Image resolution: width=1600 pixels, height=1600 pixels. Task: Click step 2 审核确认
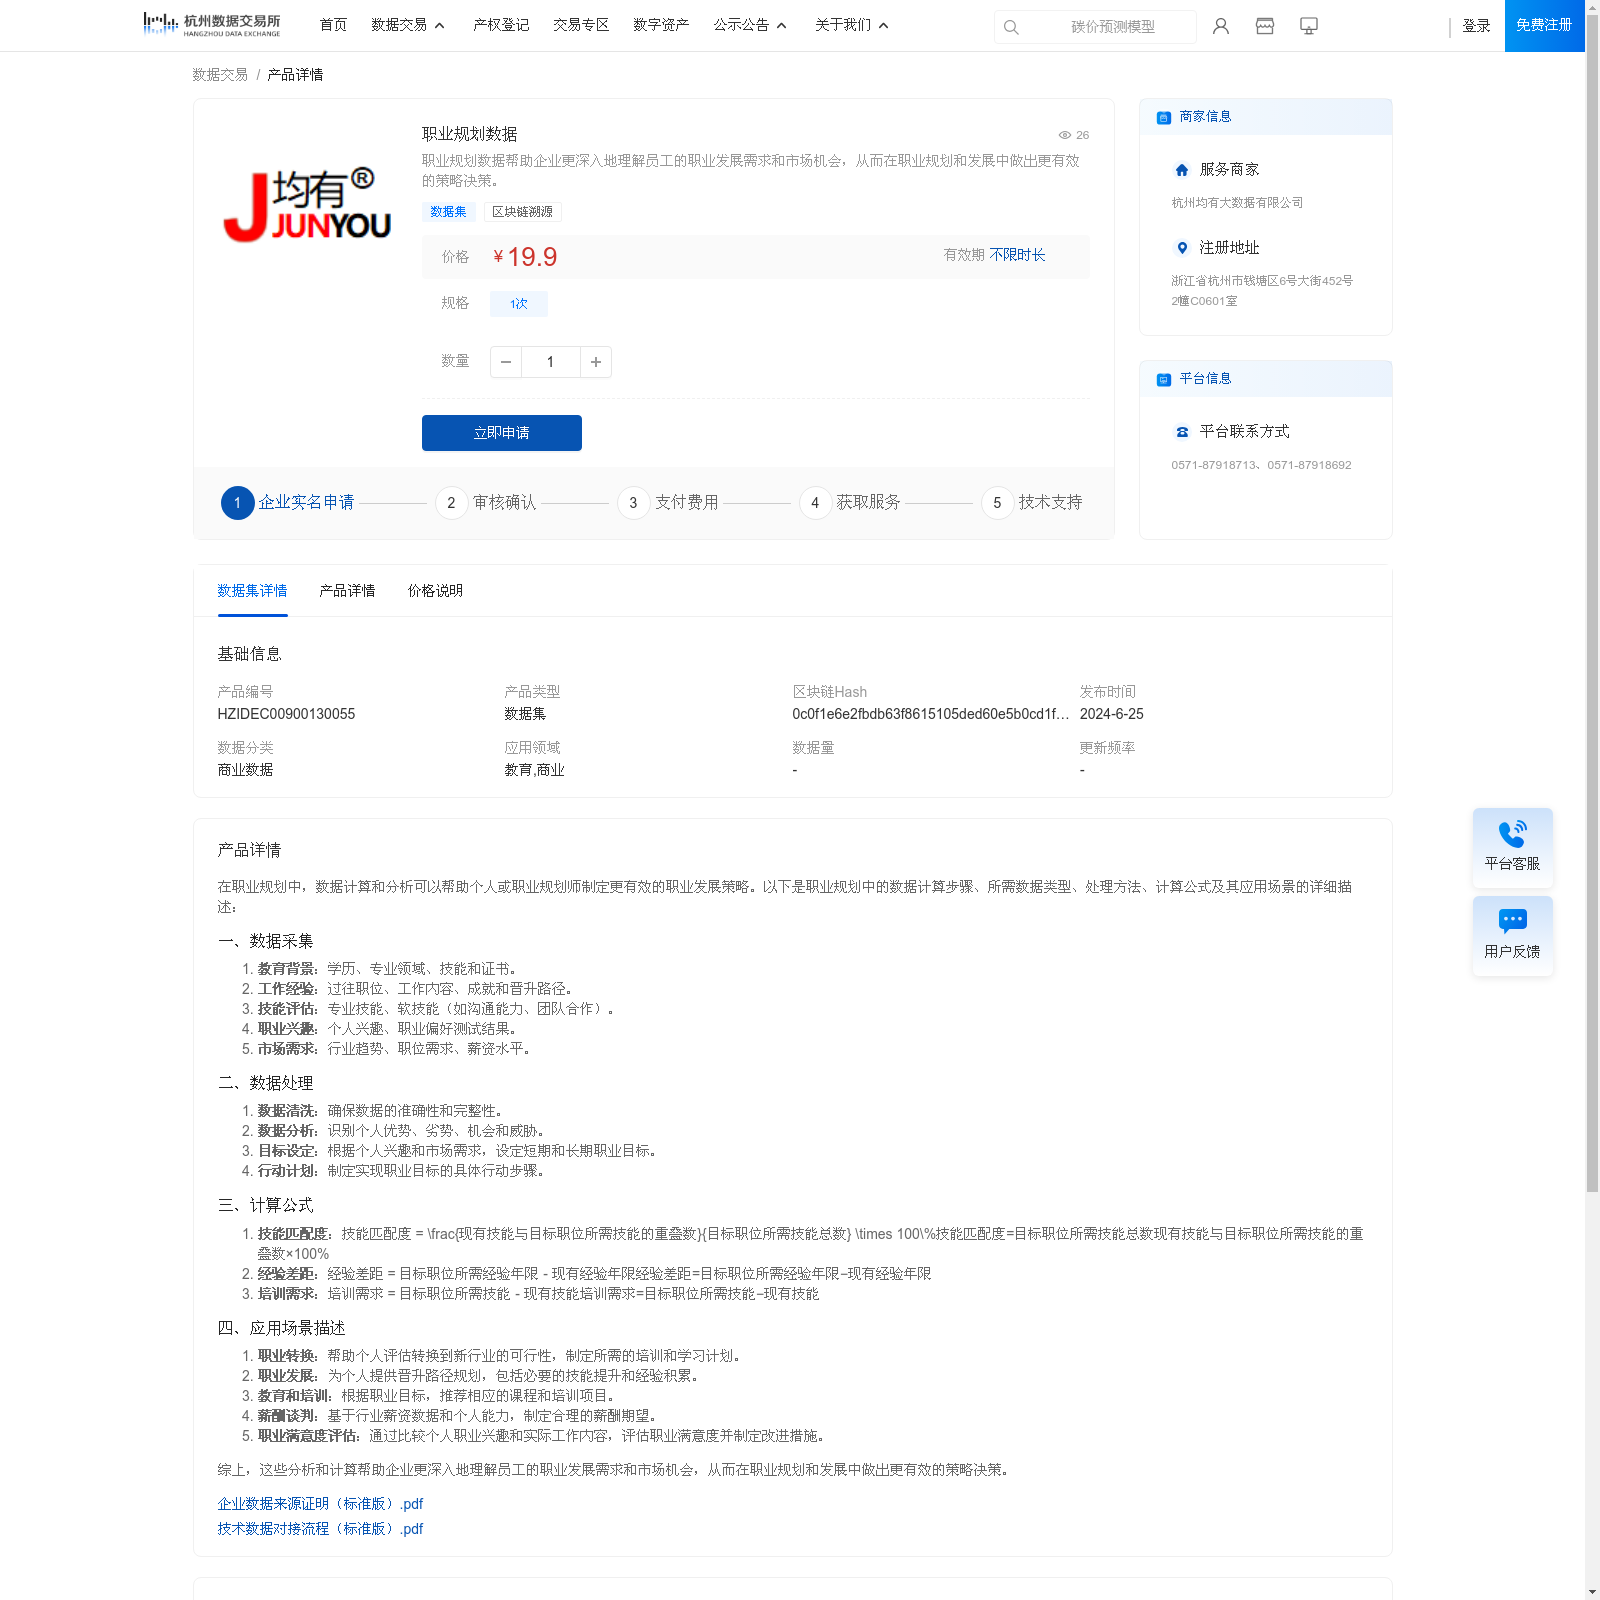click(486, 503)
